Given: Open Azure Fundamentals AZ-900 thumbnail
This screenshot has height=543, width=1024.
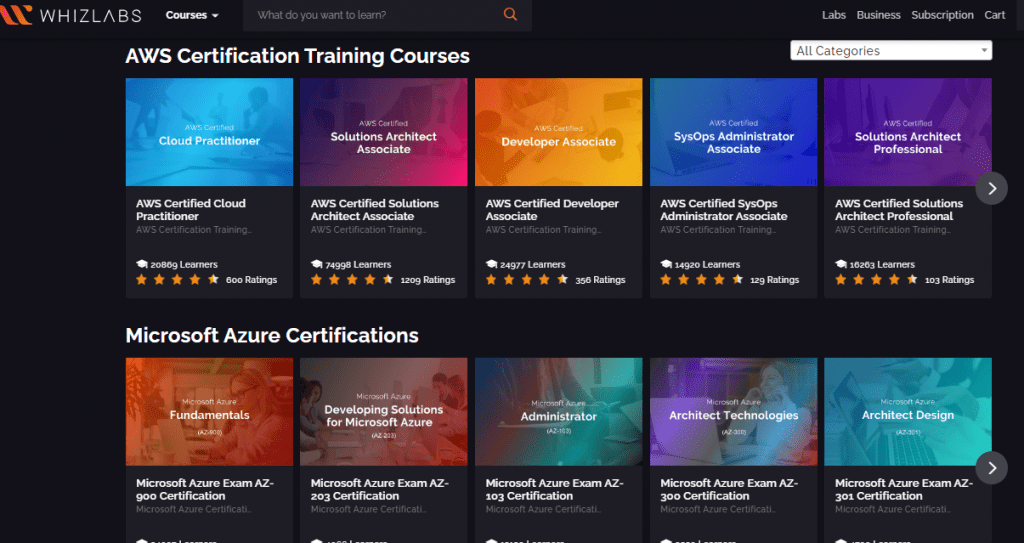Looking at the screenshot, I should [209, 412].
